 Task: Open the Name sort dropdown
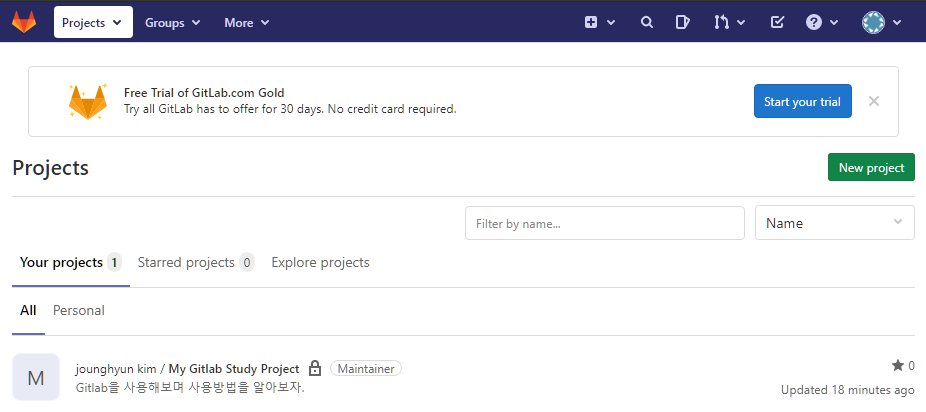[834, 223]
